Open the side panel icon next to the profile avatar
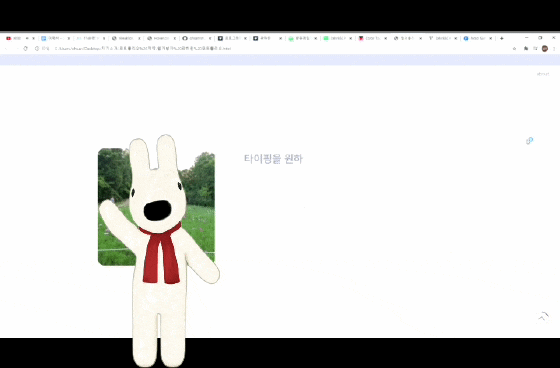 coord(535,49)
